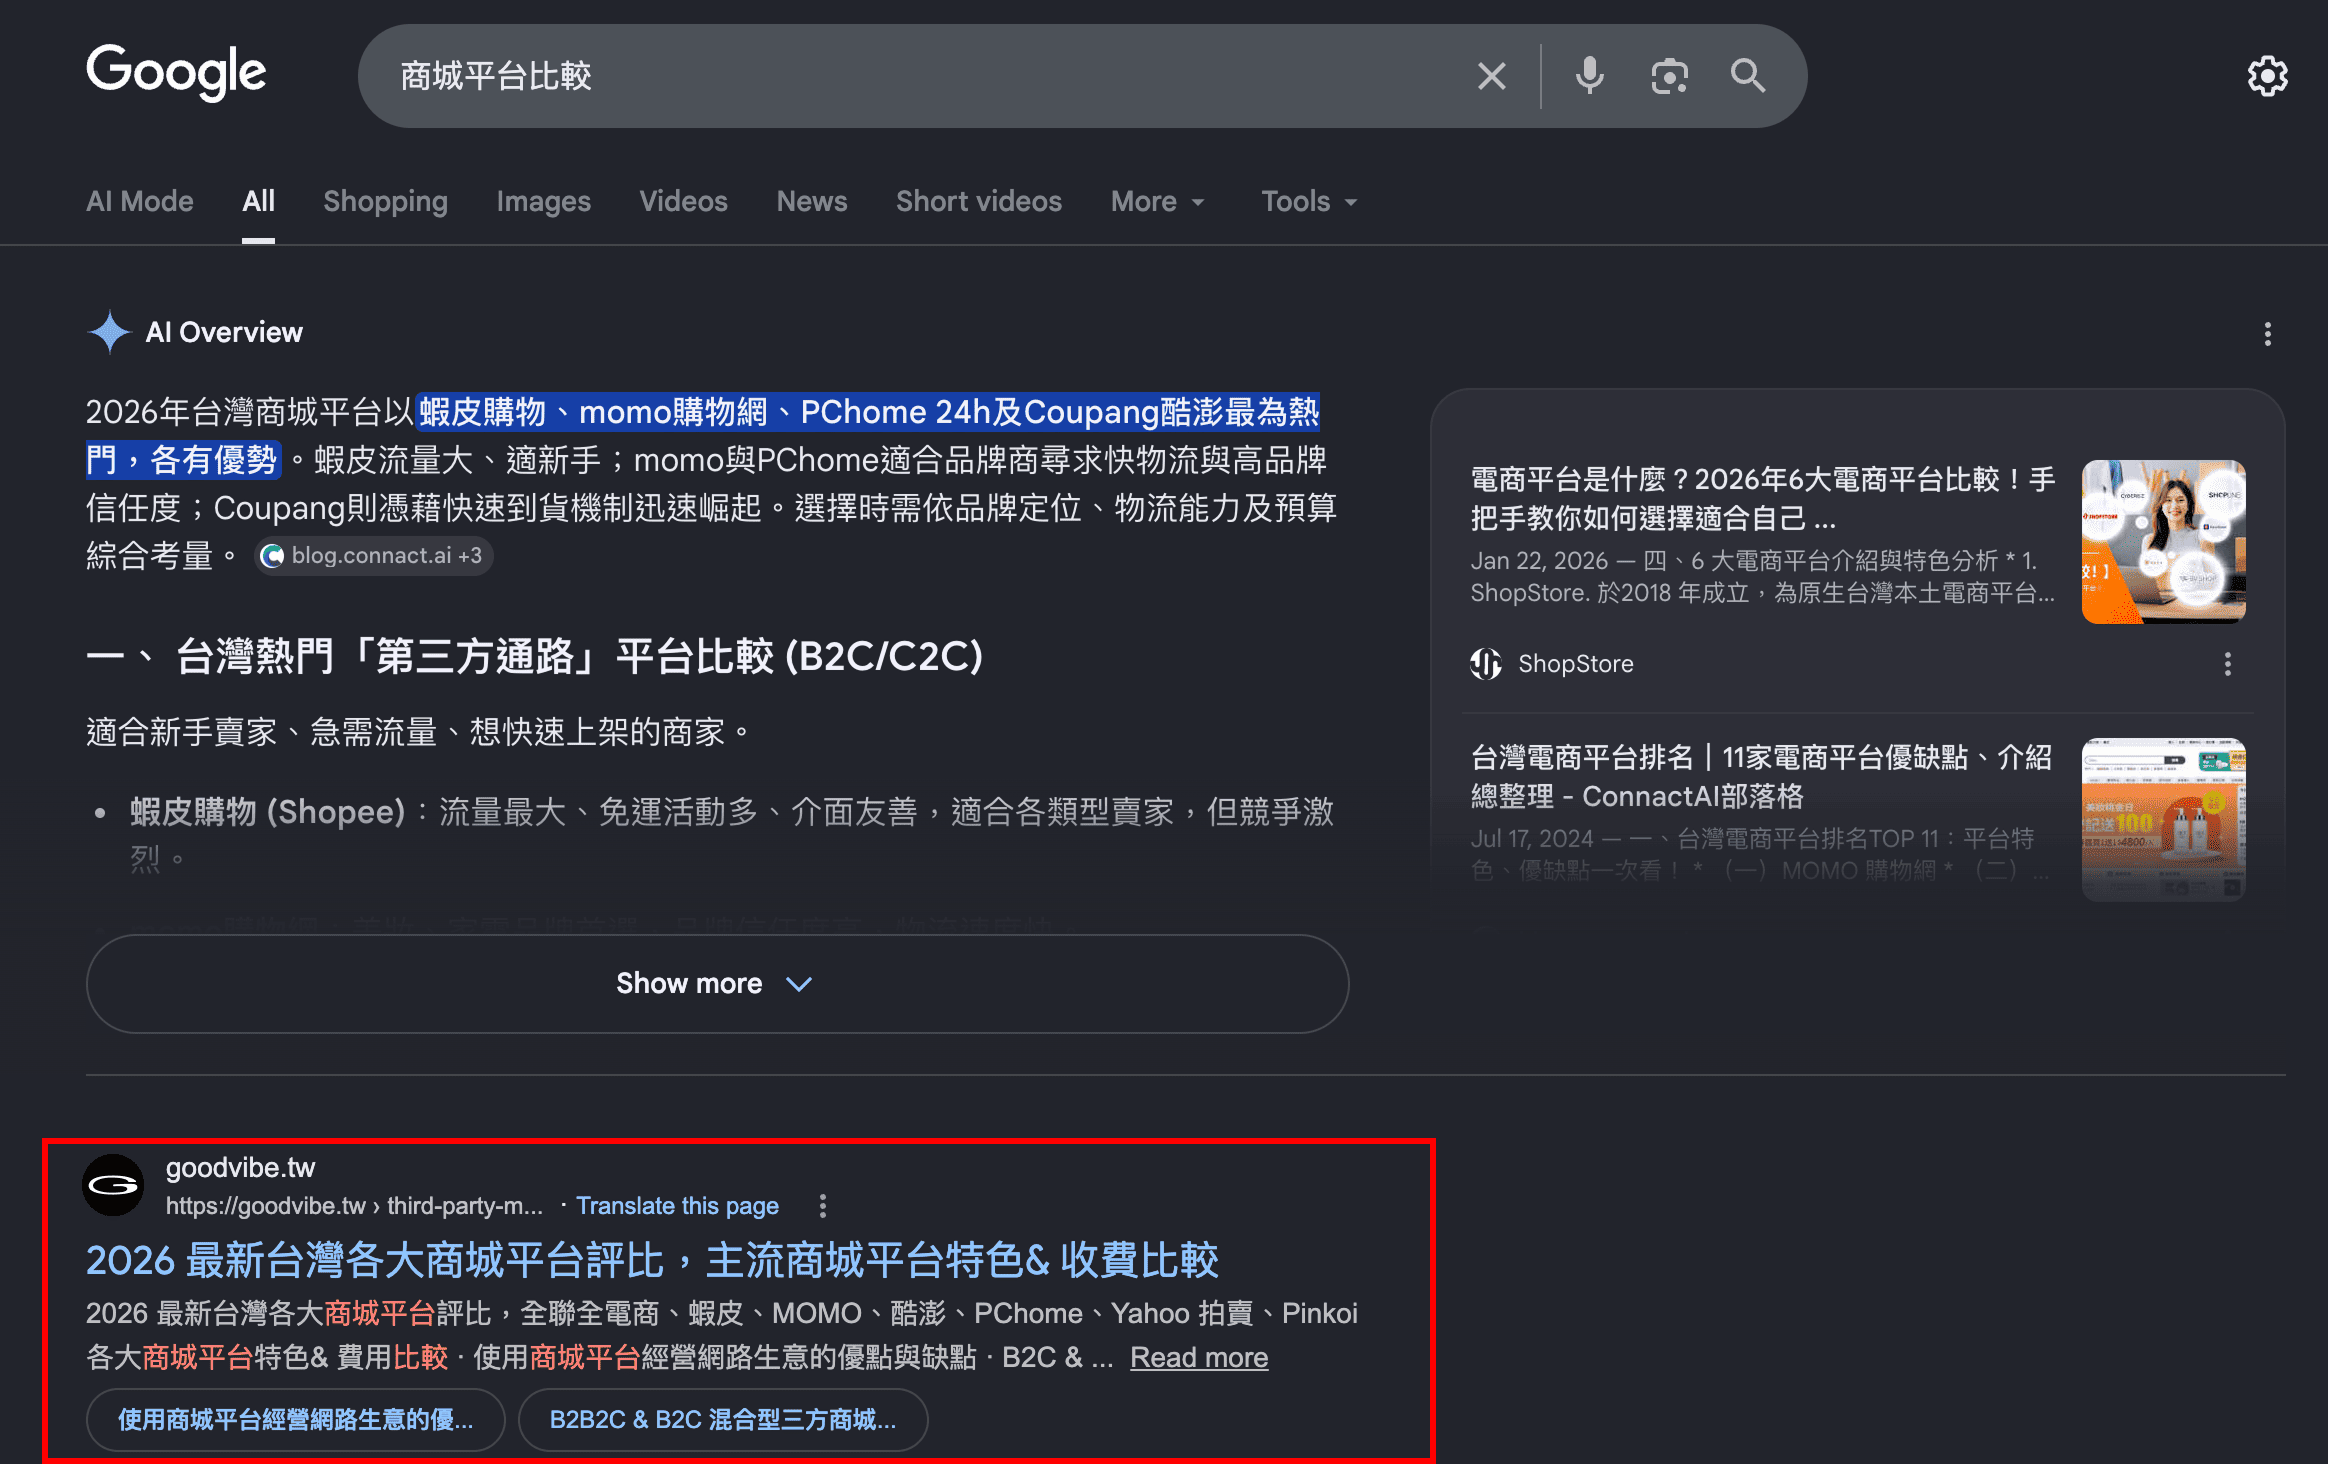Open the B2B2C & B2C 混合型三方商城... sitelink chip
This screenshot has height=1464, width=2328.
point(723,1419)
